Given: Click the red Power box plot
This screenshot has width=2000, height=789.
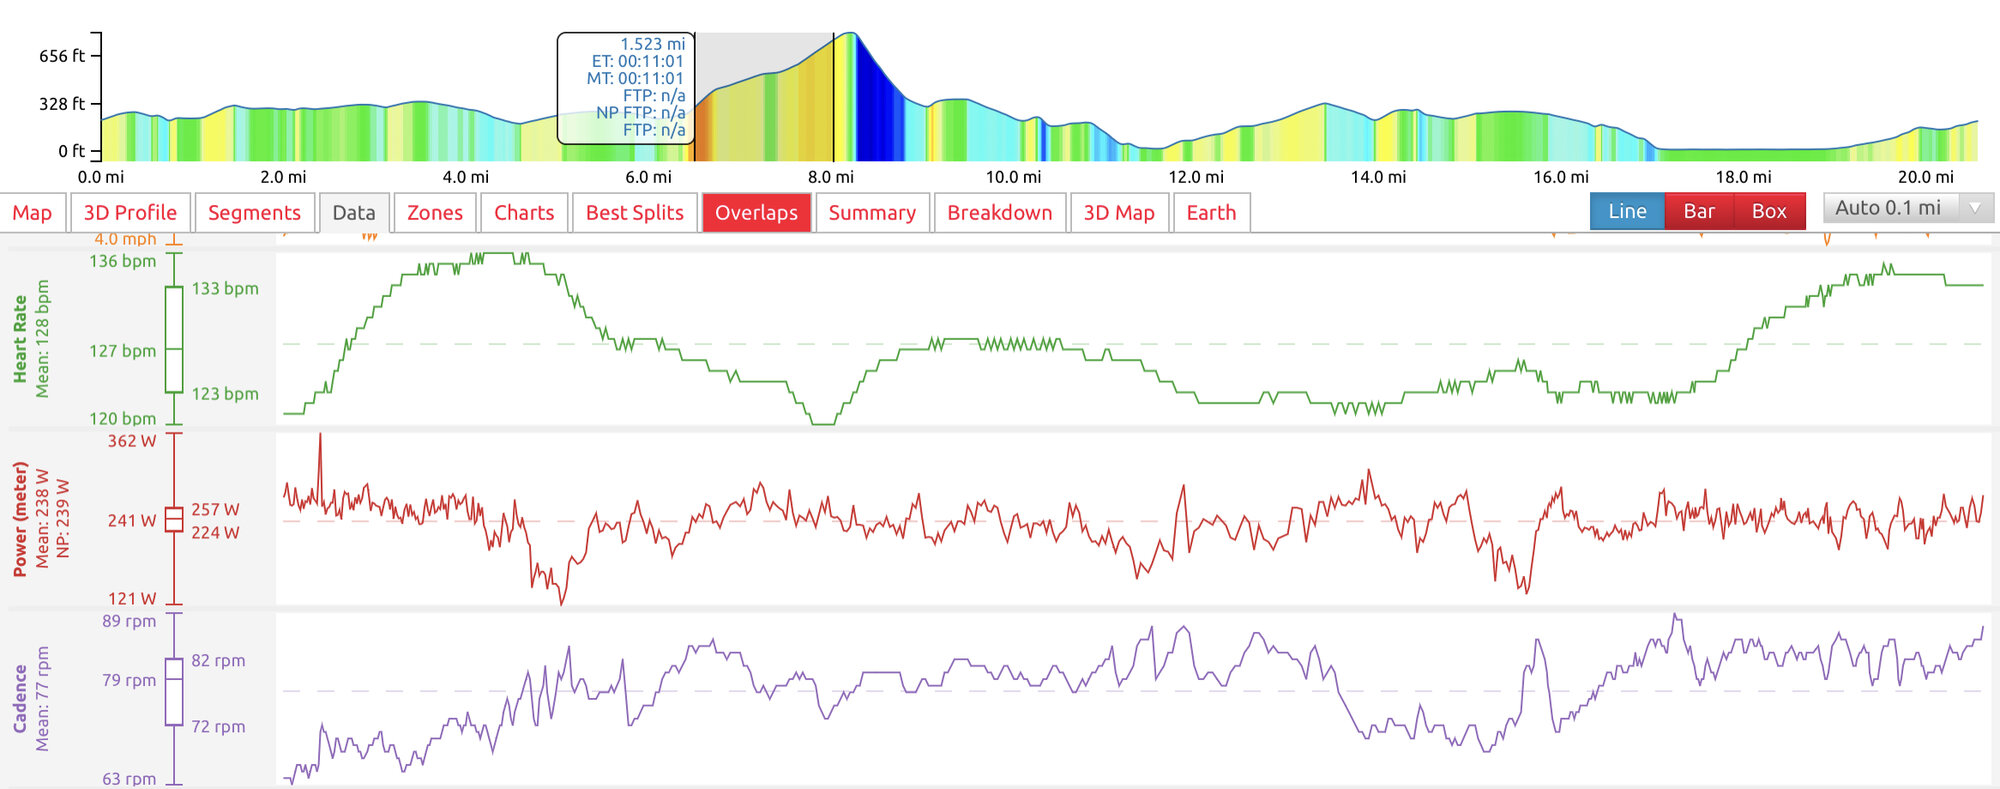Looking at the screenshot, I should click(174, 520).
